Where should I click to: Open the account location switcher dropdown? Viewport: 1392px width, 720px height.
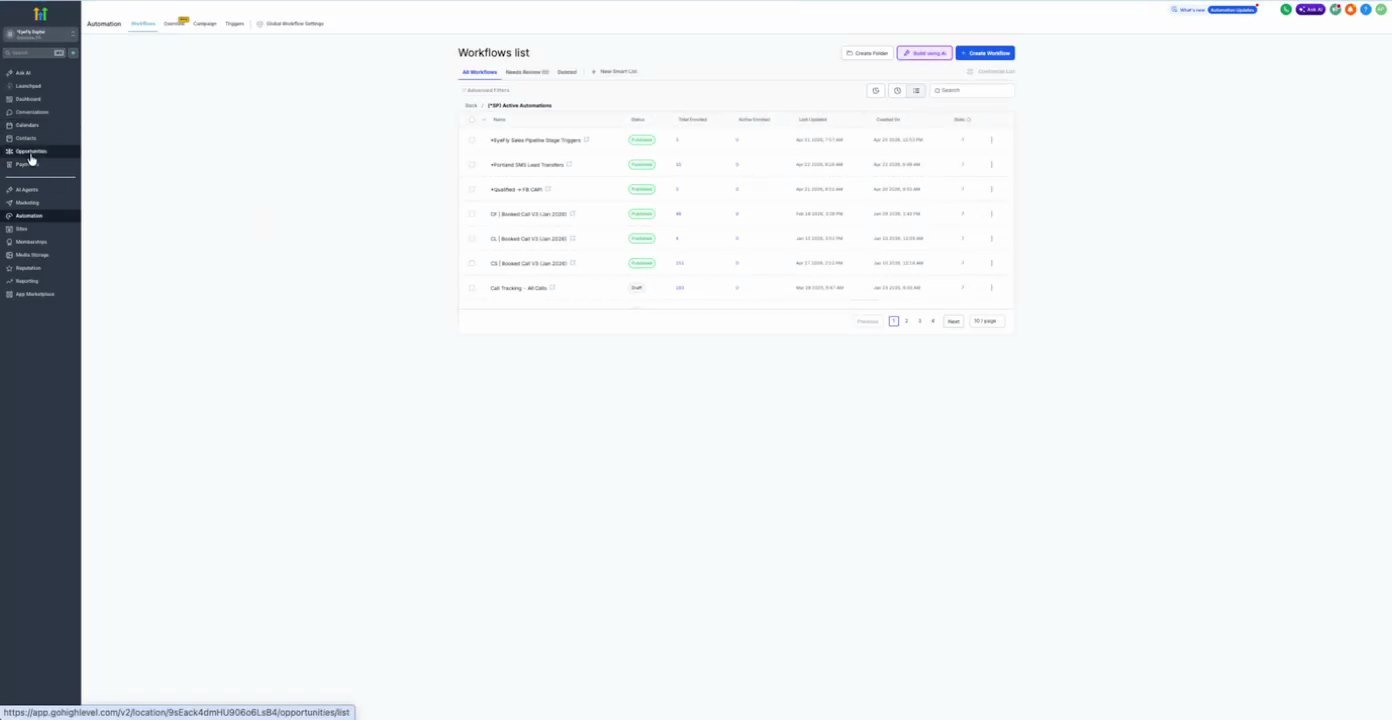click(40, 34)
